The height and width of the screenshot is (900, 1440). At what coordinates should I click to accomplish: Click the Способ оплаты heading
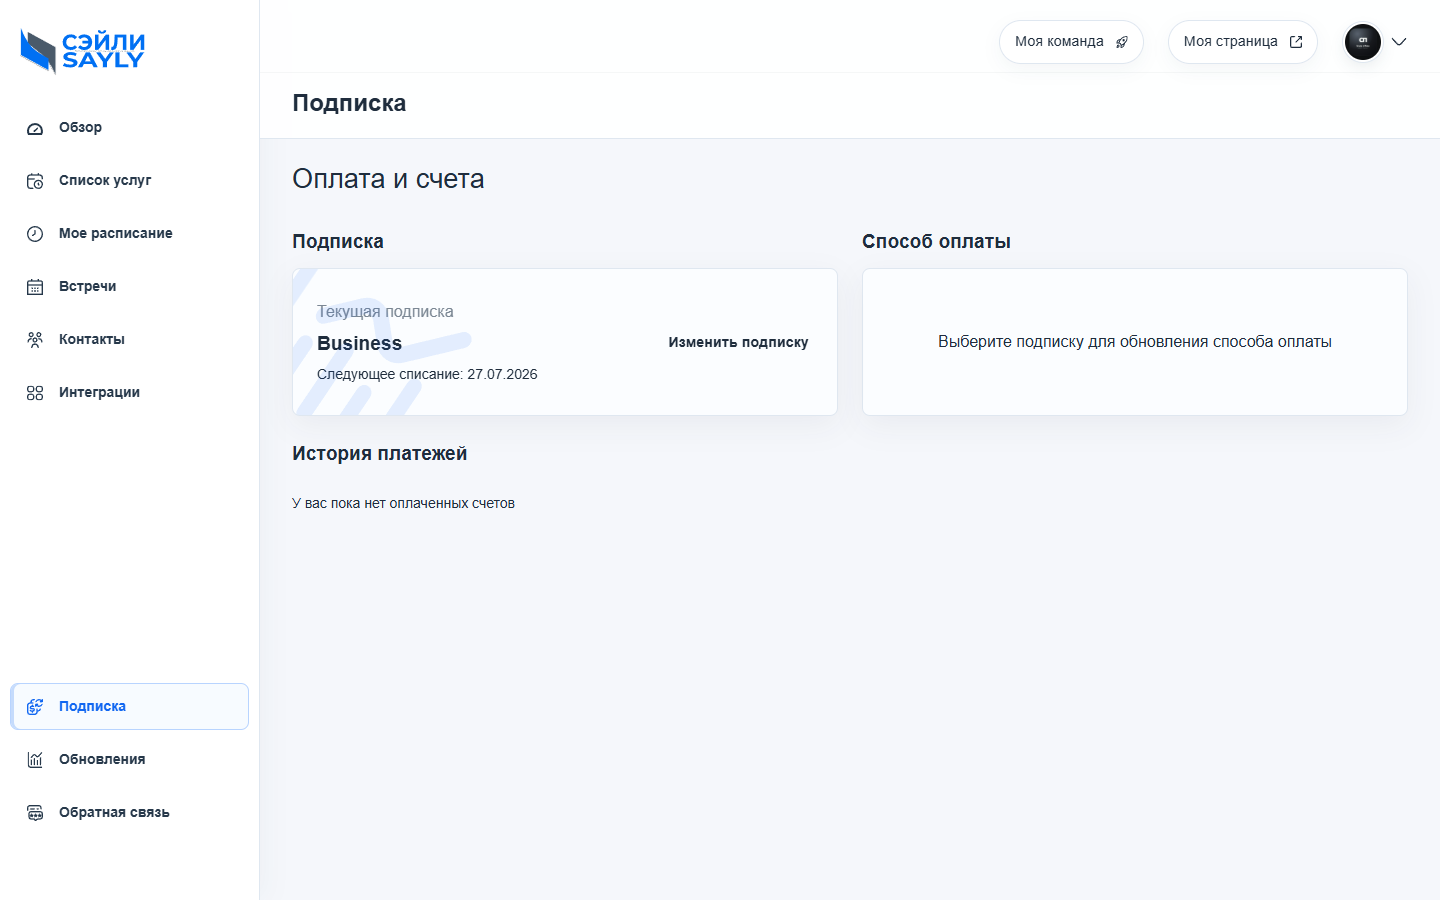[x=936, y=241]
